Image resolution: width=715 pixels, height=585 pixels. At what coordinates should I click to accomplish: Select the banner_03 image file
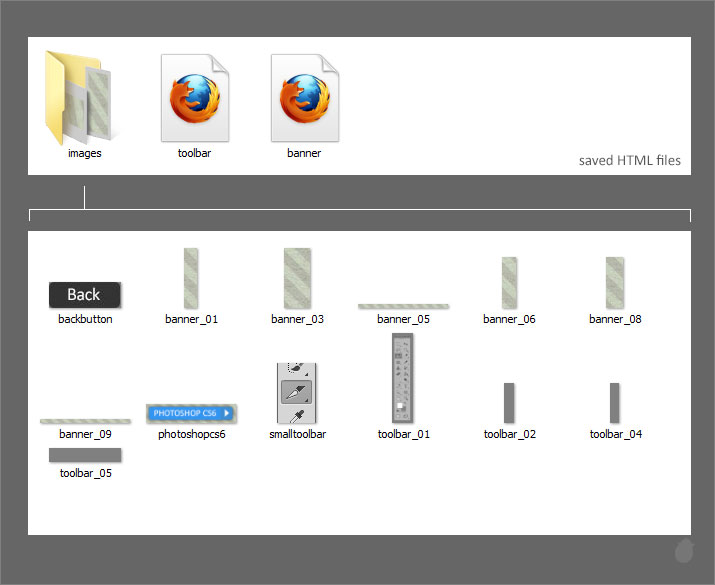click(x=297, y=279)
